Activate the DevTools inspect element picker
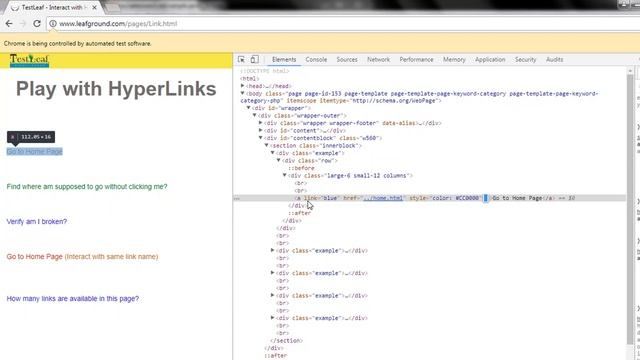This screenshot has height=360, width=640. tap(241, 60)
